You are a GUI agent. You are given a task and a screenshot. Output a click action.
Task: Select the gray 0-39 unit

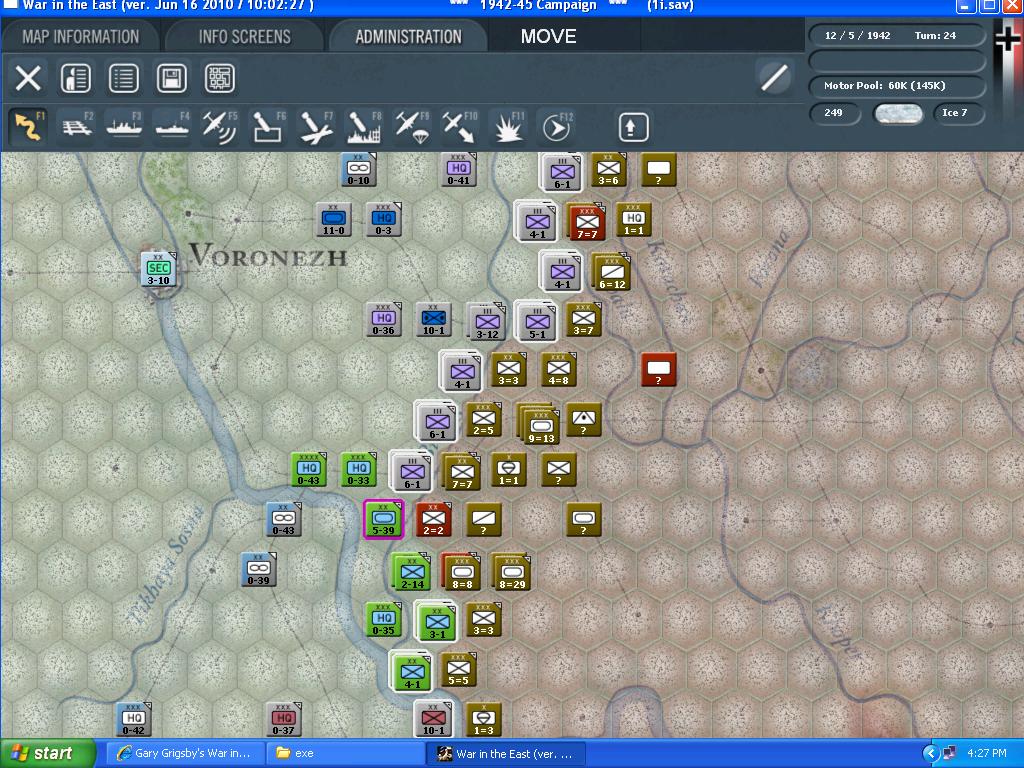coord(259,569)
